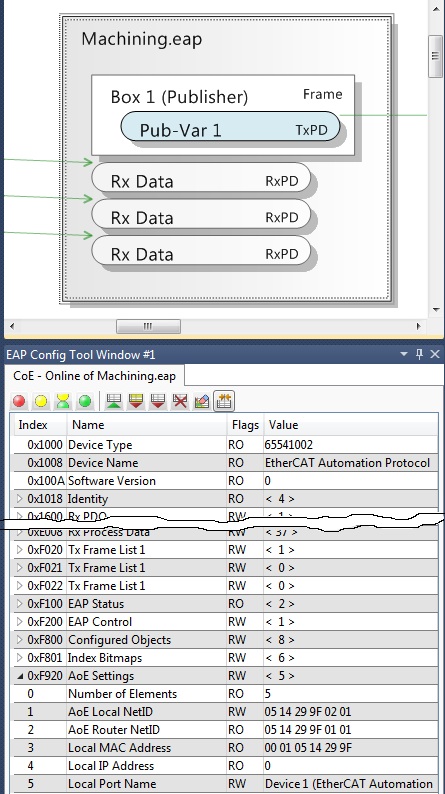The height and width of the screenshot is (794, 445).
Task: Click the EtherCAT Automation Protocol value
Action: click(347, 463)
